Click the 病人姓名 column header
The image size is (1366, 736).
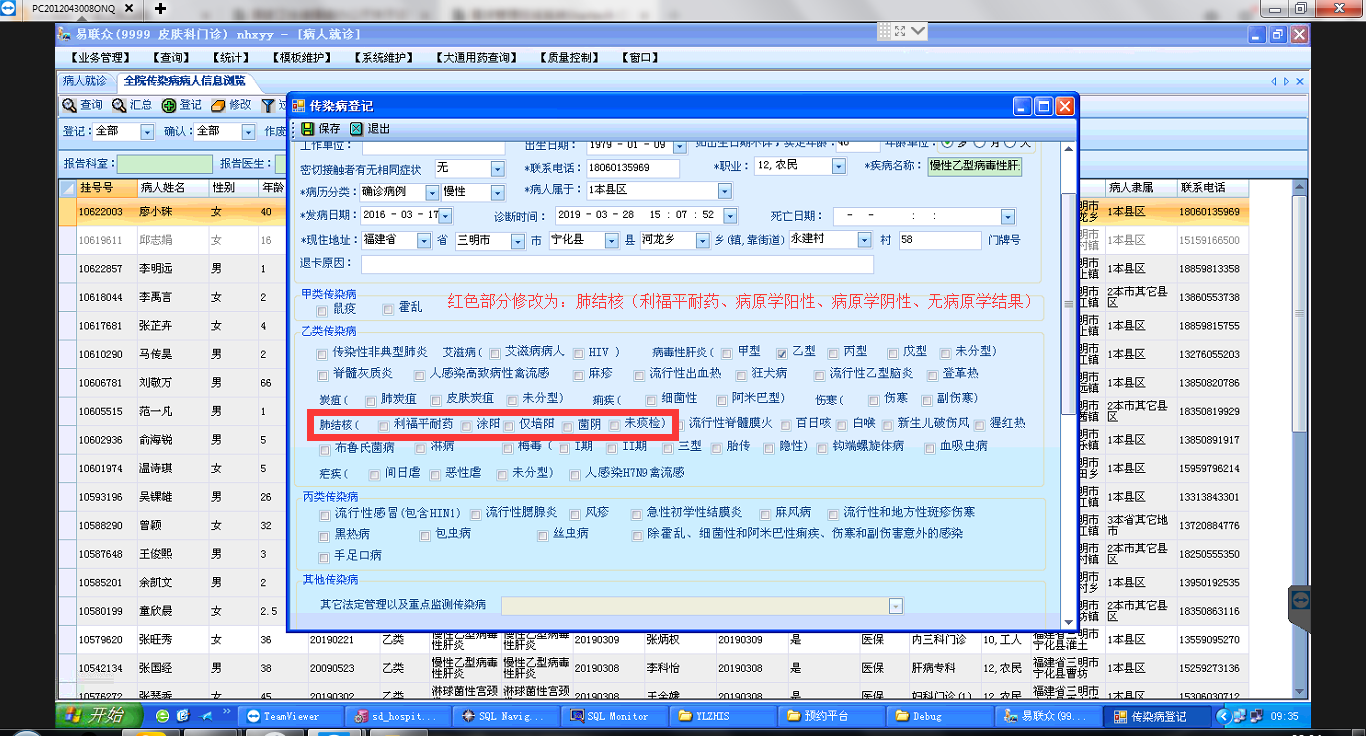[x=171, y=187]
